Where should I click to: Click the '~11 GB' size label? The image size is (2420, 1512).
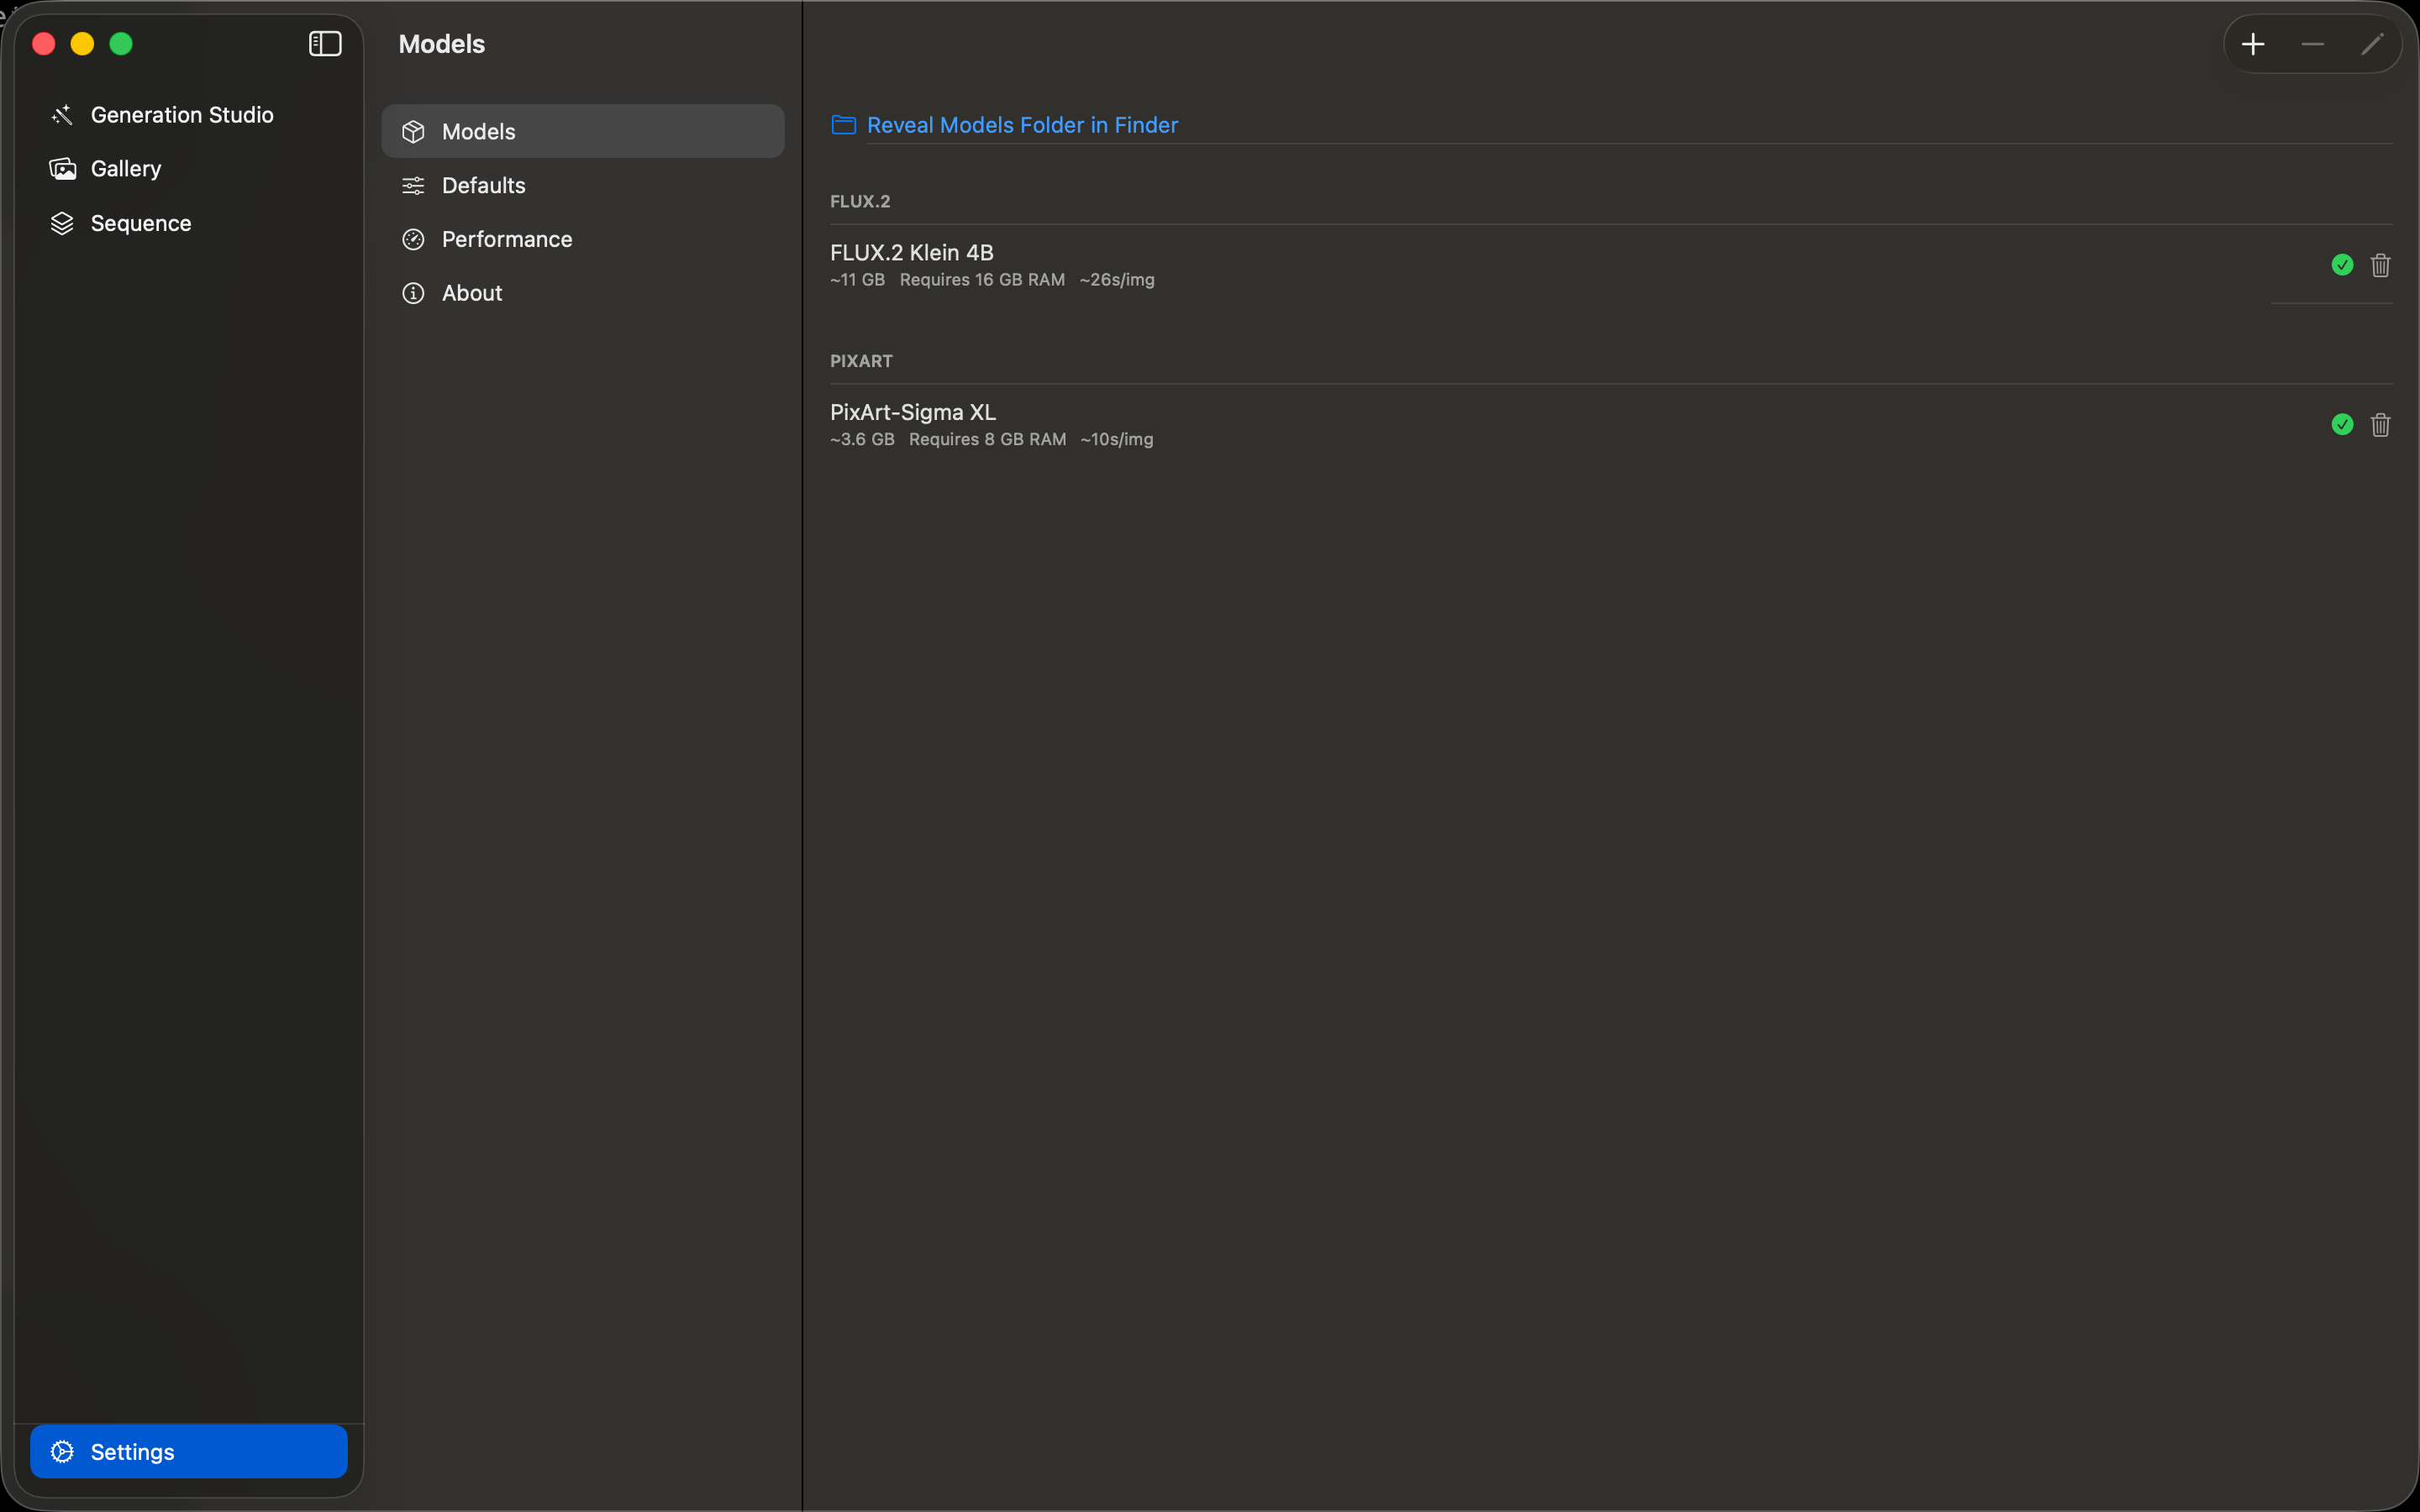(857, 280)
